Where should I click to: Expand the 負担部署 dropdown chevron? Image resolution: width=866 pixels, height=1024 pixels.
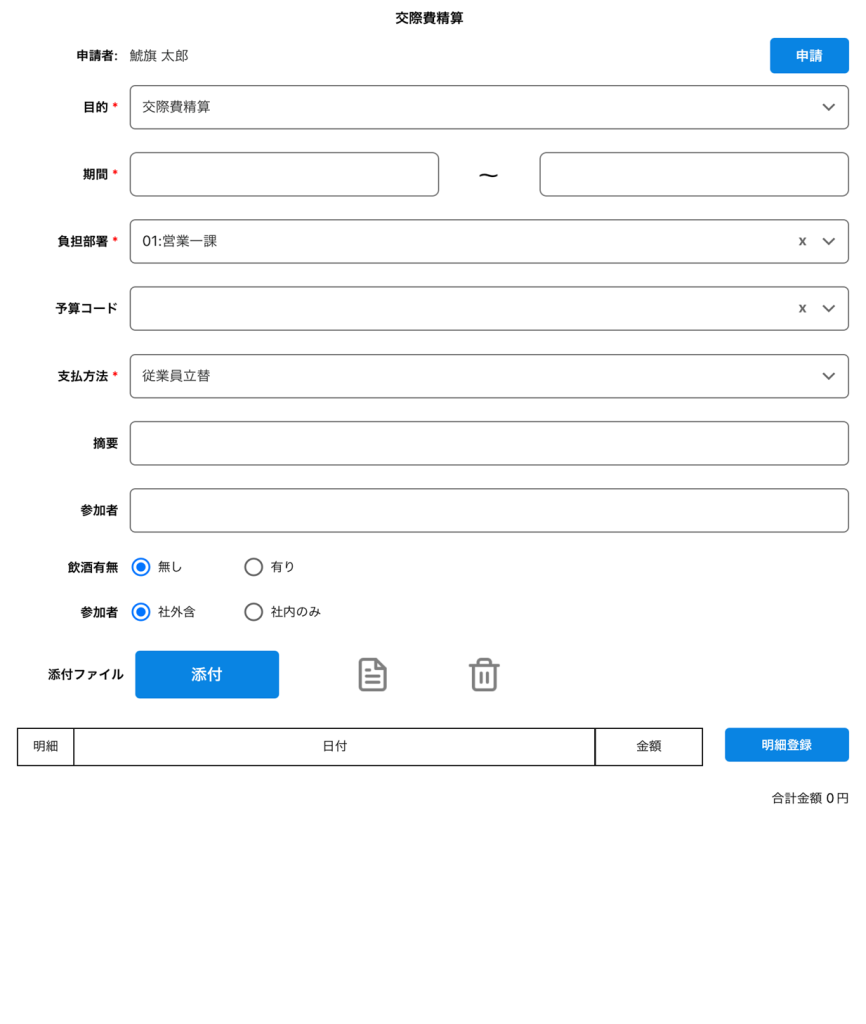[828, 241]
